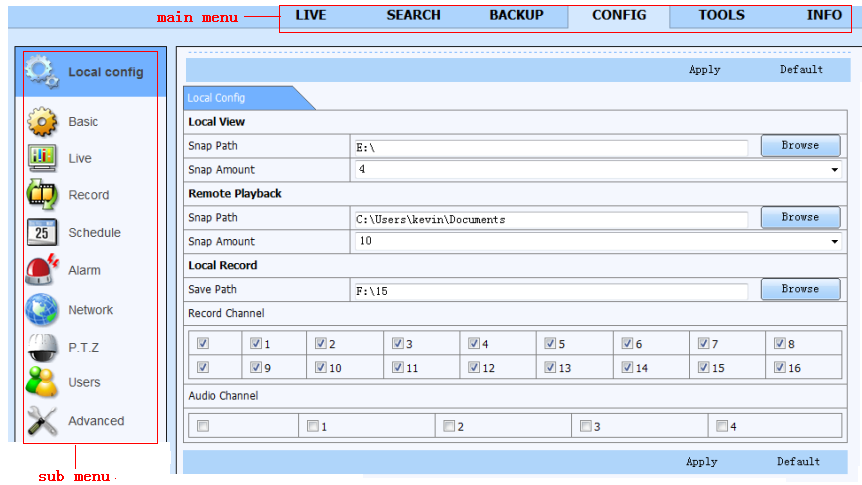Enable audio channel 3

[585, 426]
